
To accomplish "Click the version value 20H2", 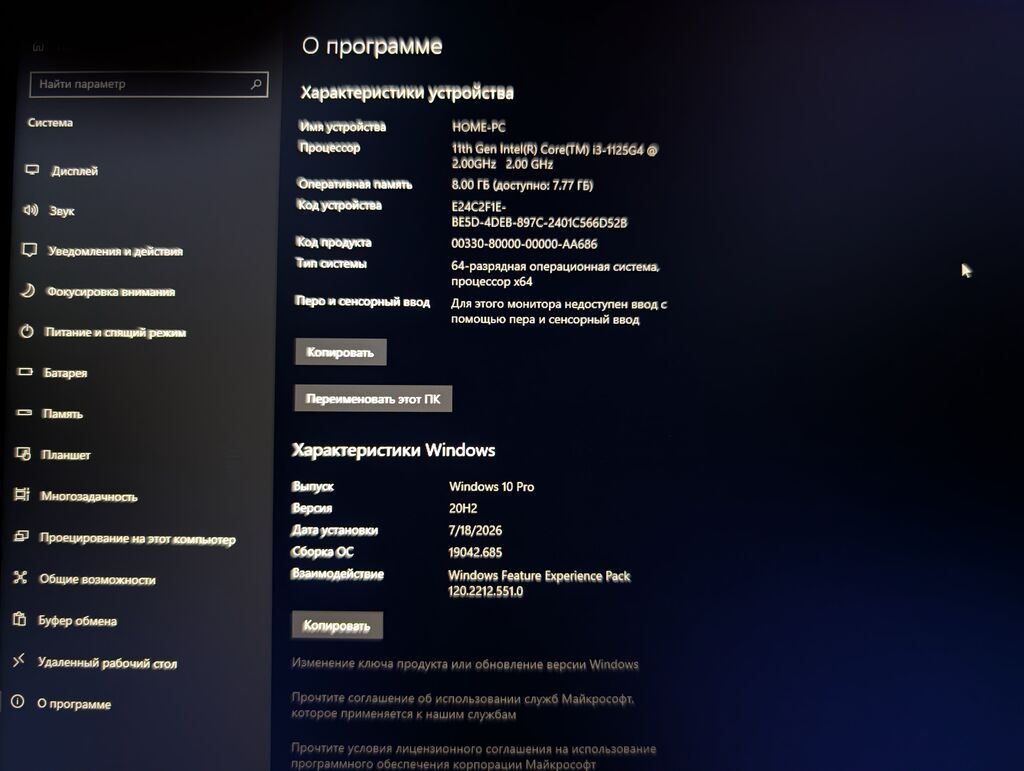I will (x=463, y=509).
